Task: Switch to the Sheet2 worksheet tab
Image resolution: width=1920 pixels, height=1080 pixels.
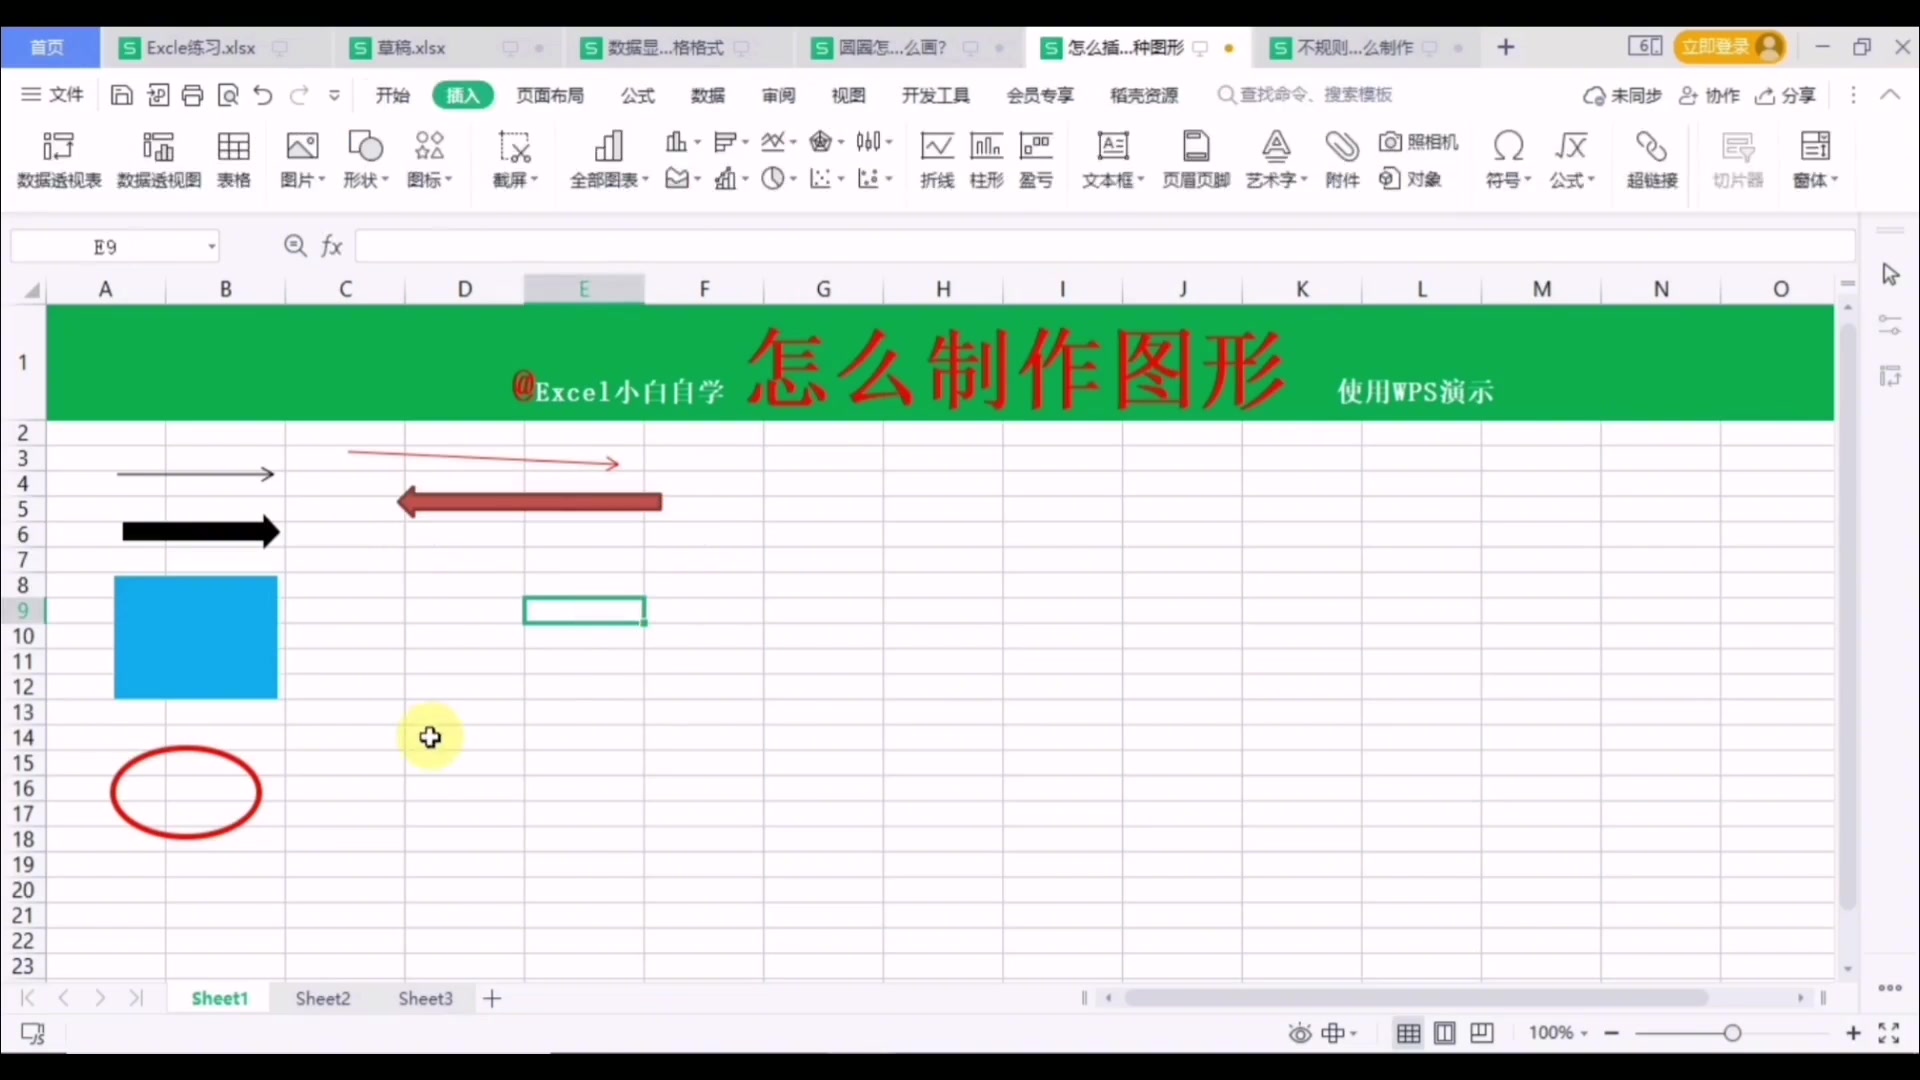Action: click(322, 997)
